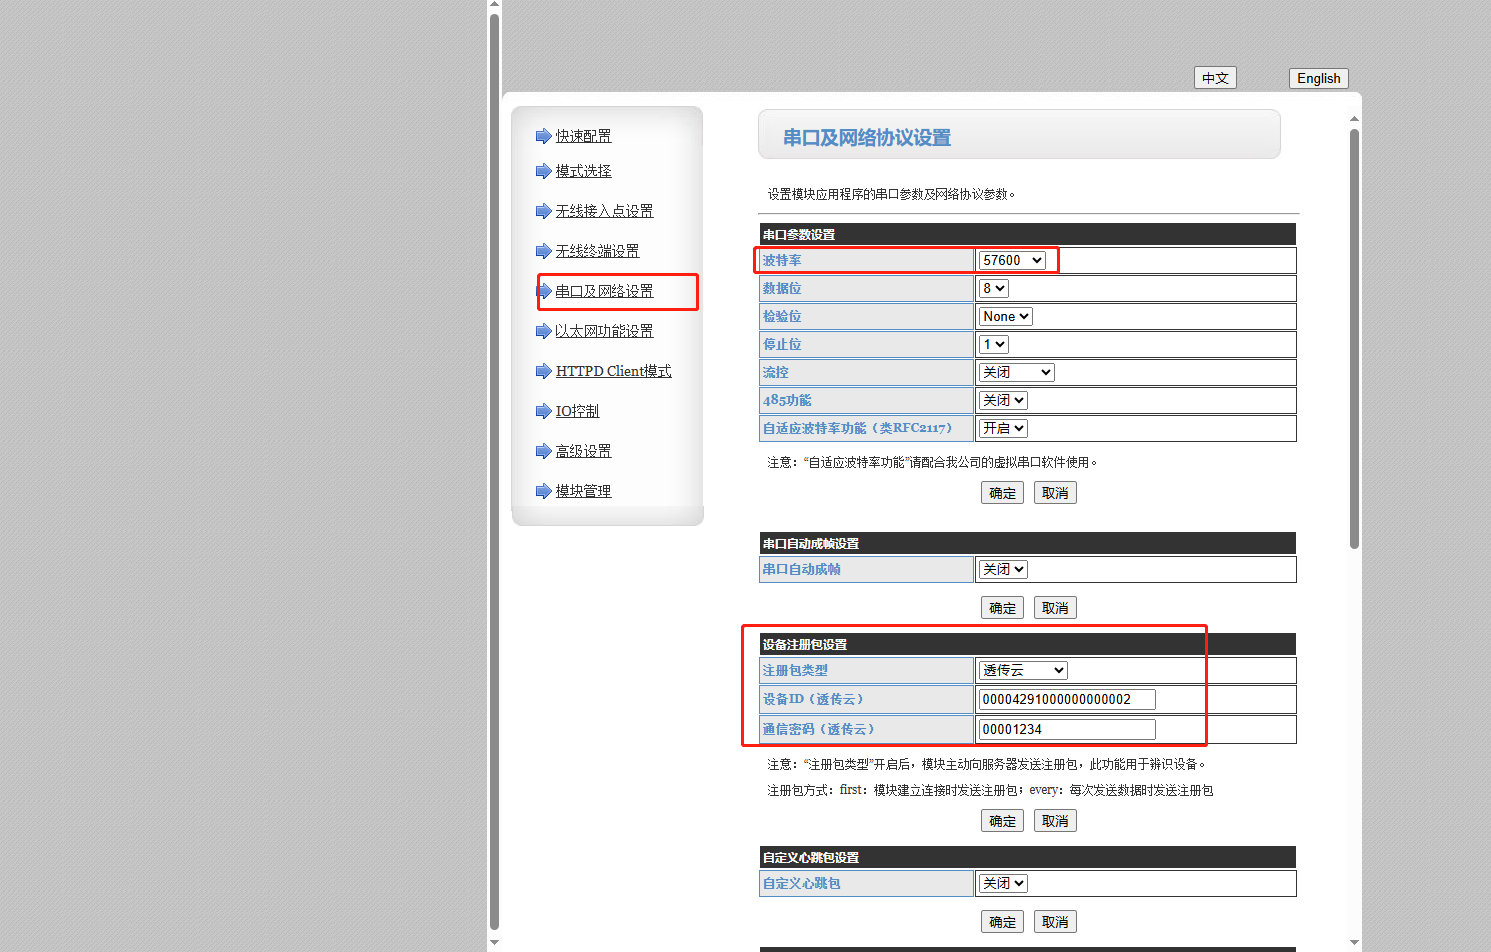Screen dimensions: 1491x952
Task: Change the 自适应波特率功能 dropdown
Action: (x=1003, y=428)
